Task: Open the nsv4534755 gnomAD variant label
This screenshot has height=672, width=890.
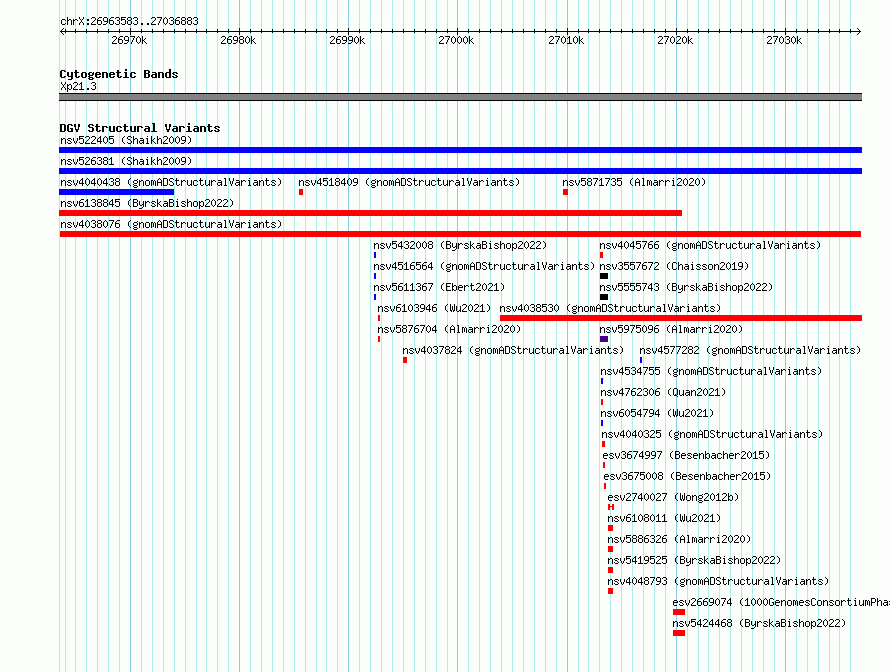Action: coord(711,371)
